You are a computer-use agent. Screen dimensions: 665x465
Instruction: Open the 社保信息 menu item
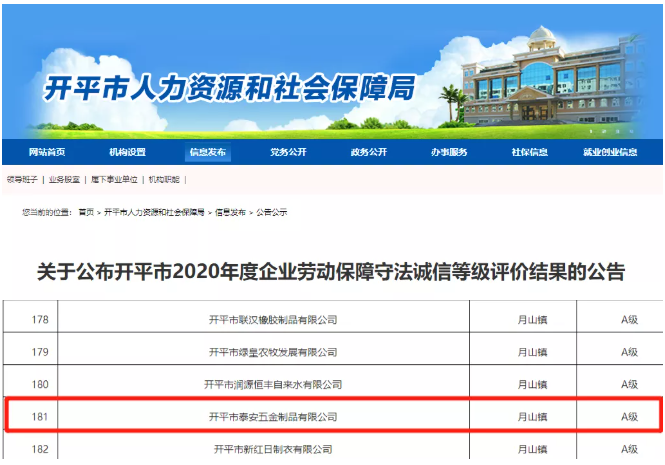529,152
